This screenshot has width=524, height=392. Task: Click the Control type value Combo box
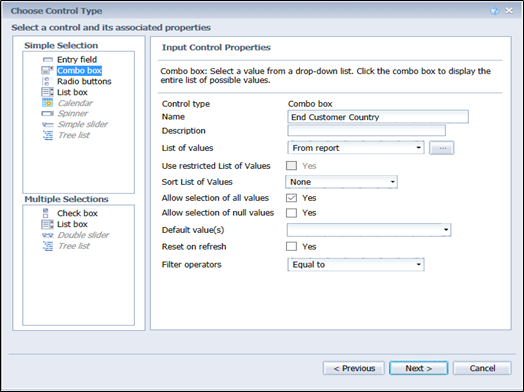click(310, 104)
